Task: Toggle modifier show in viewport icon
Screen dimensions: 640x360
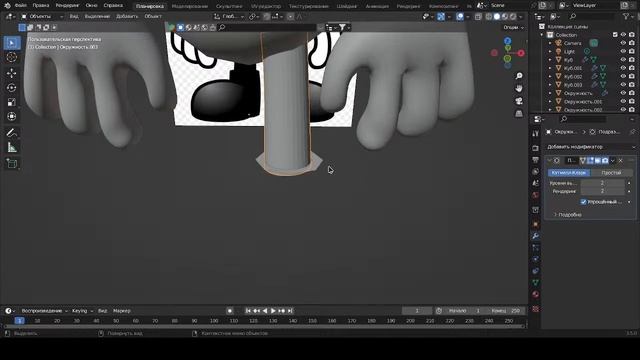Action: coord(598,160)
